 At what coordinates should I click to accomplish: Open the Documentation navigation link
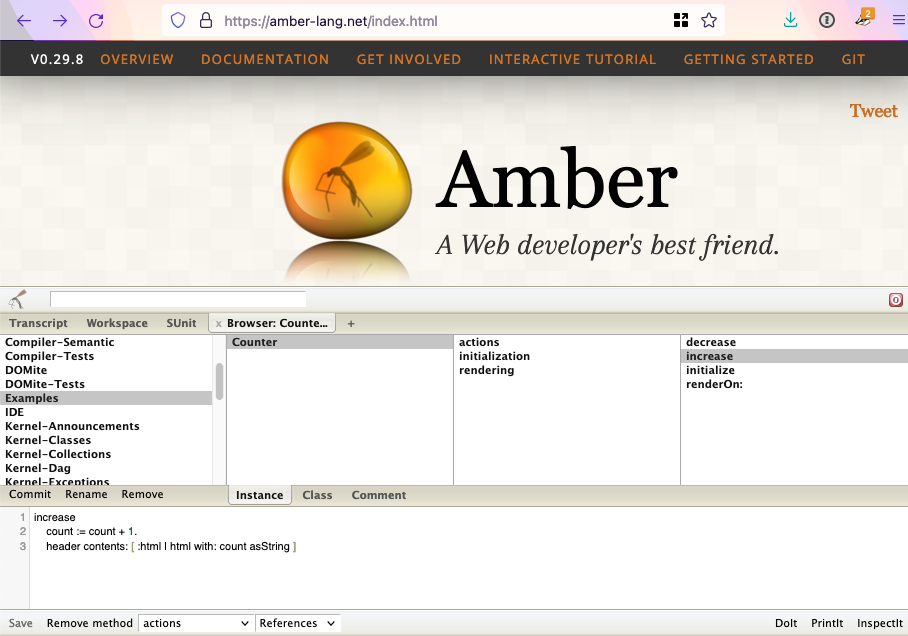265,59
